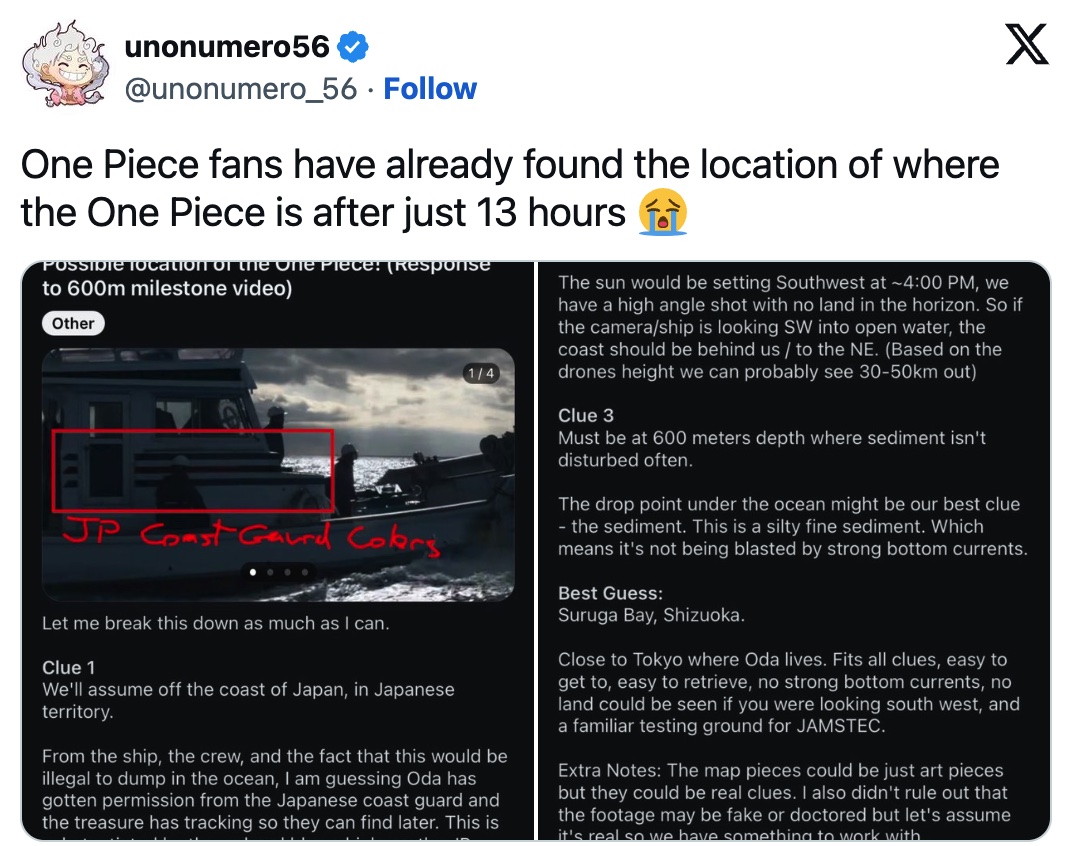Go to the third carousel dot
The width and height of the screenshot is (1072, 846).
pyautogui.click(x=288, y=573)
